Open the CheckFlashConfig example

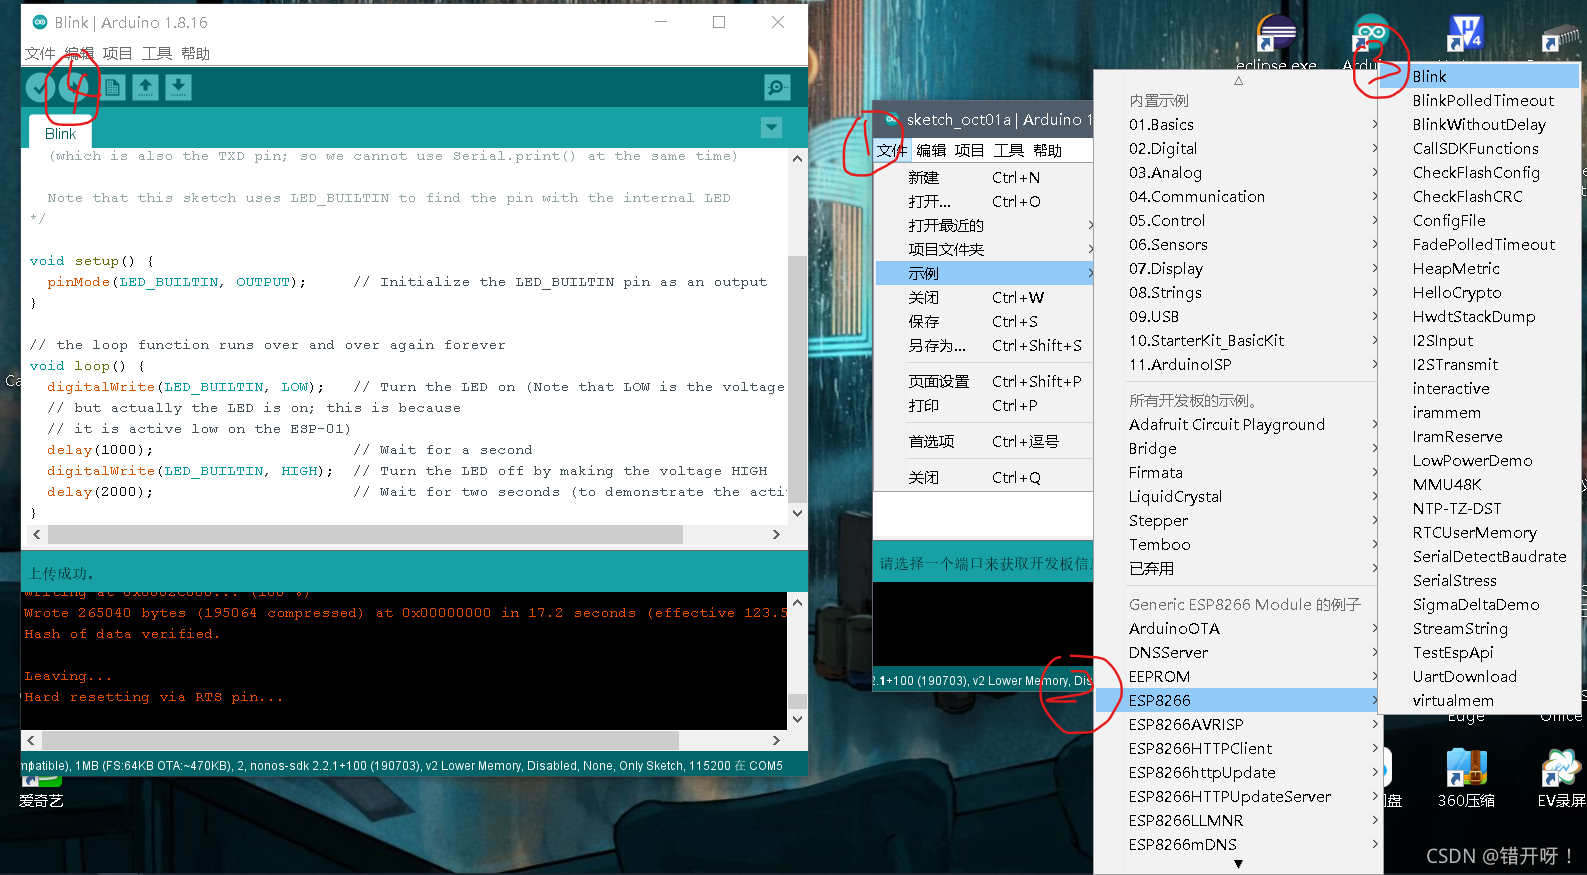[1480, 172]
